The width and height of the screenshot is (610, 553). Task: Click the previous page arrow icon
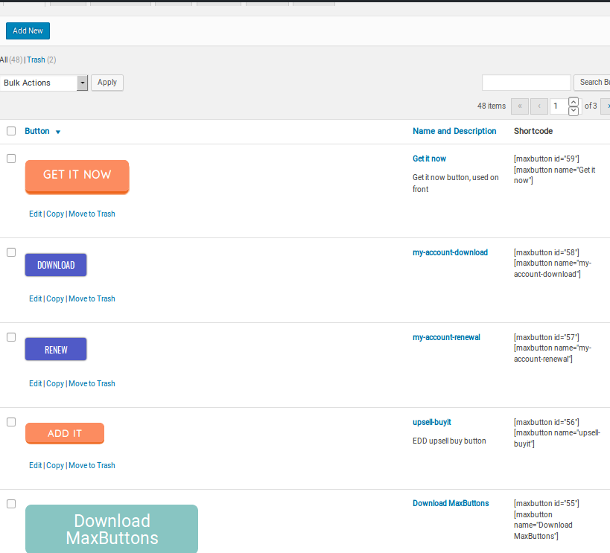(539, 106)
